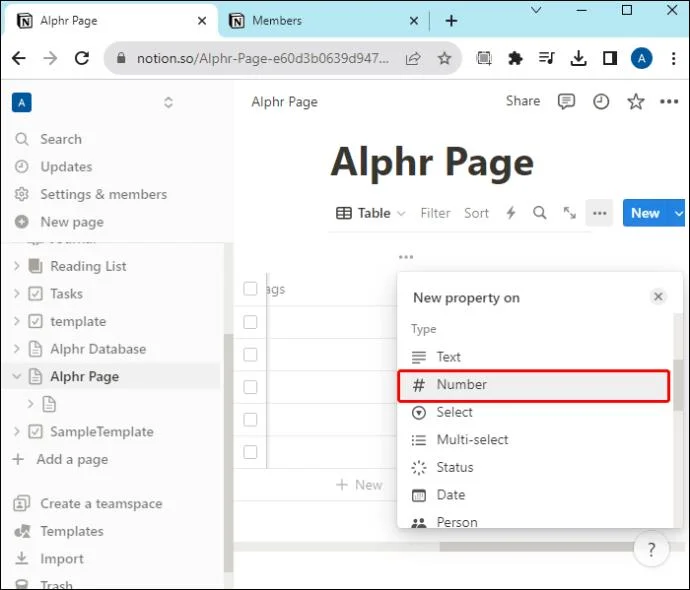Select the second table row checkbox
This screenshot has height=590, width=690.
[x=250, y=355]
